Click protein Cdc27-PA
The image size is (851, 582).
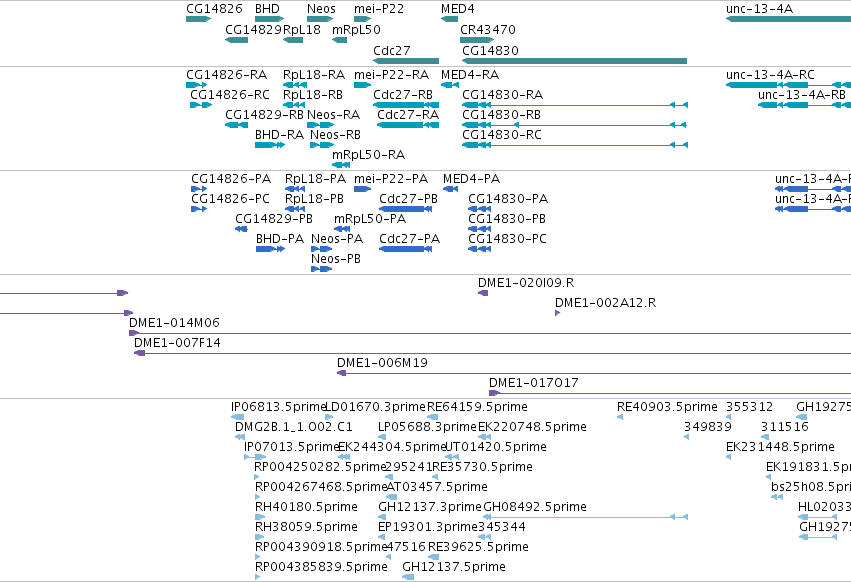(405, 249)
